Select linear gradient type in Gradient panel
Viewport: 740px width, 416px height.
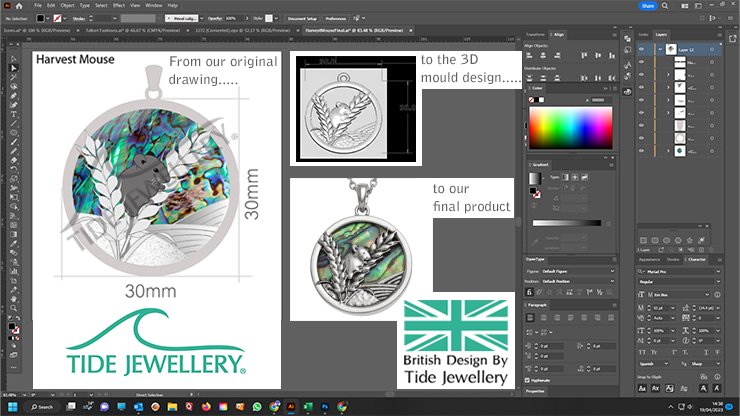565,177
